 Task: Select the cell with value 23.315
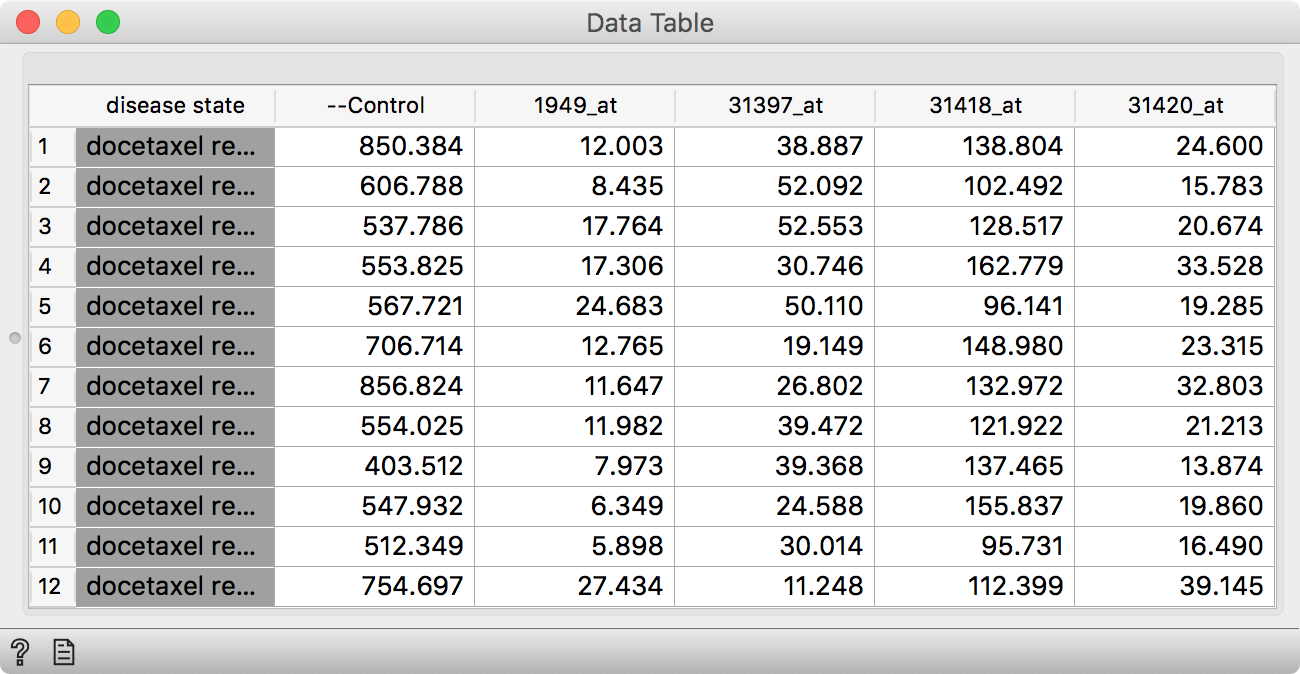pyautogui.click(x=1175, y=346)
